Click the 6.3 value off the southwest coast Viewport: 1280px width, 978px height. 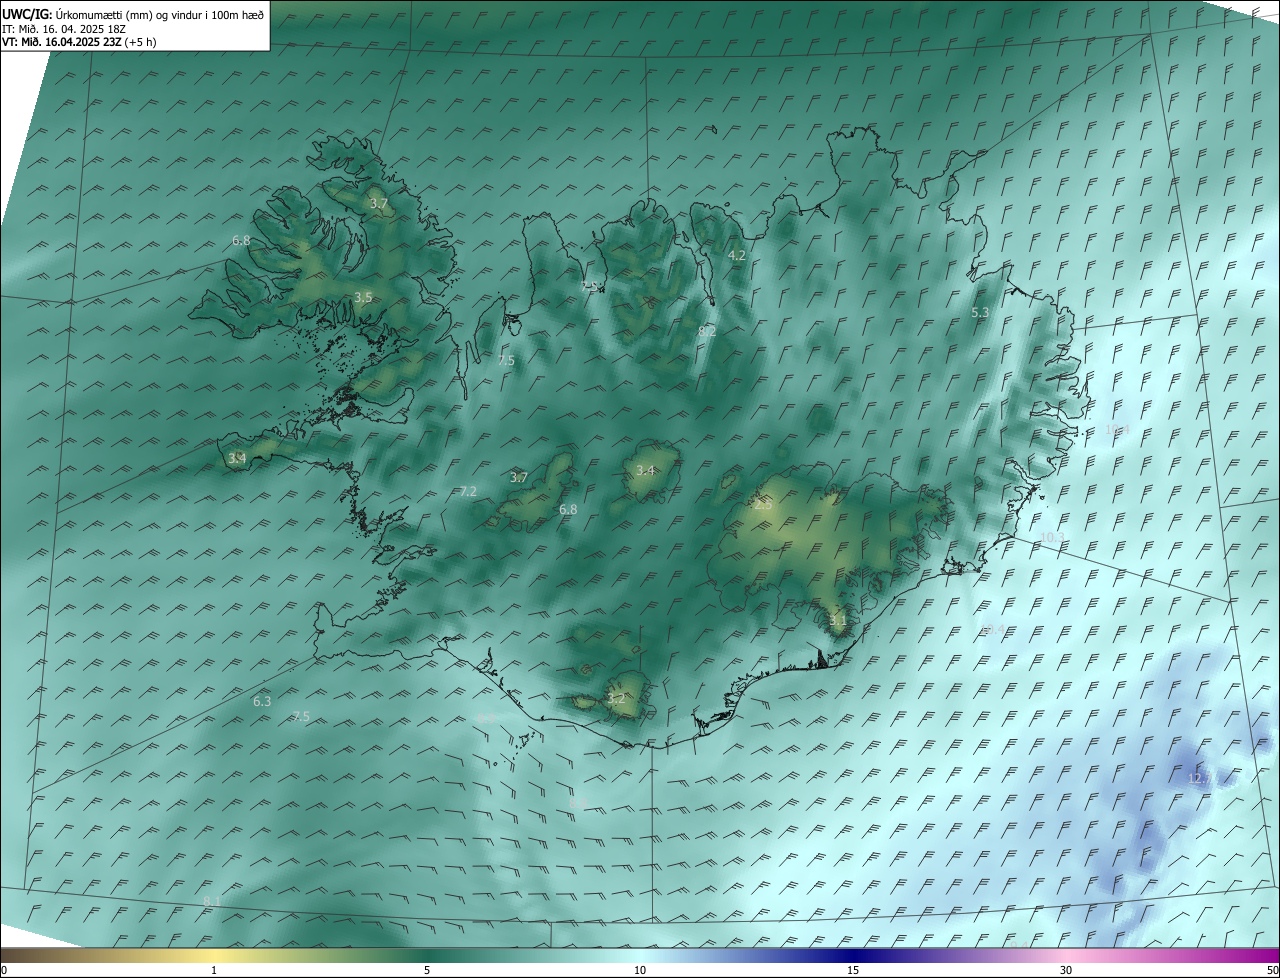262,701
